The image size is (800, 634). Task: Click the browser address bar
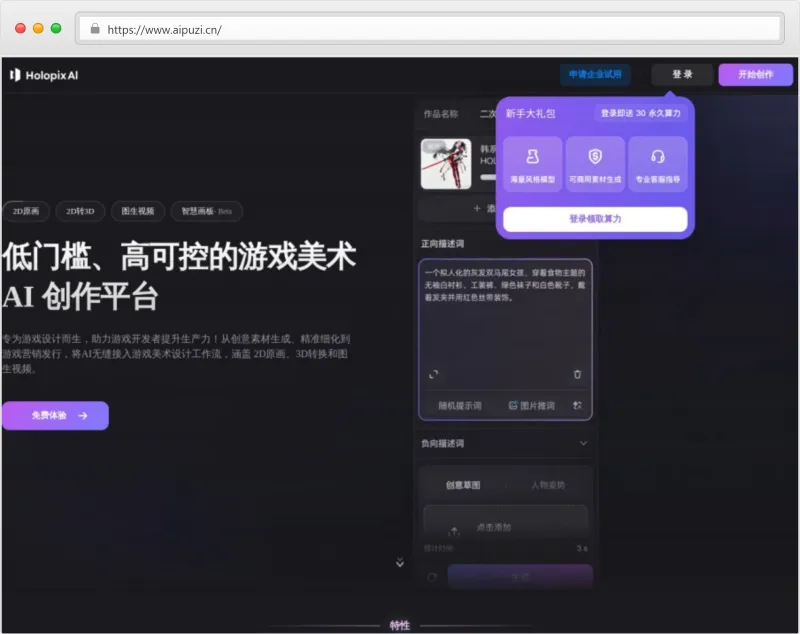click(x=430, y=29)
